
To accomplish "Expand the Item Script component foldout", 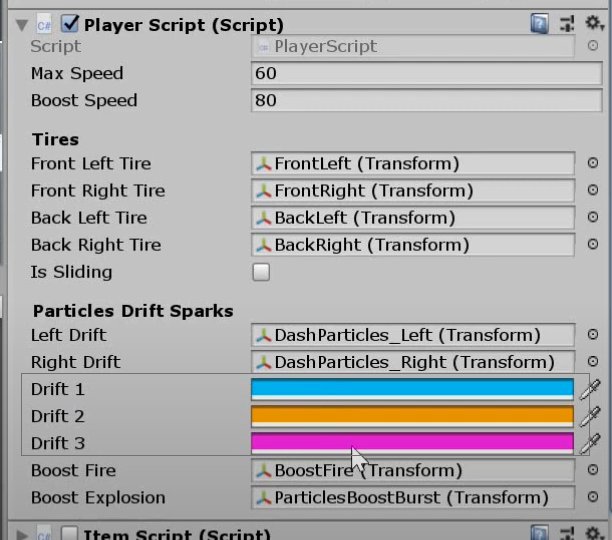I will point(22,534).
